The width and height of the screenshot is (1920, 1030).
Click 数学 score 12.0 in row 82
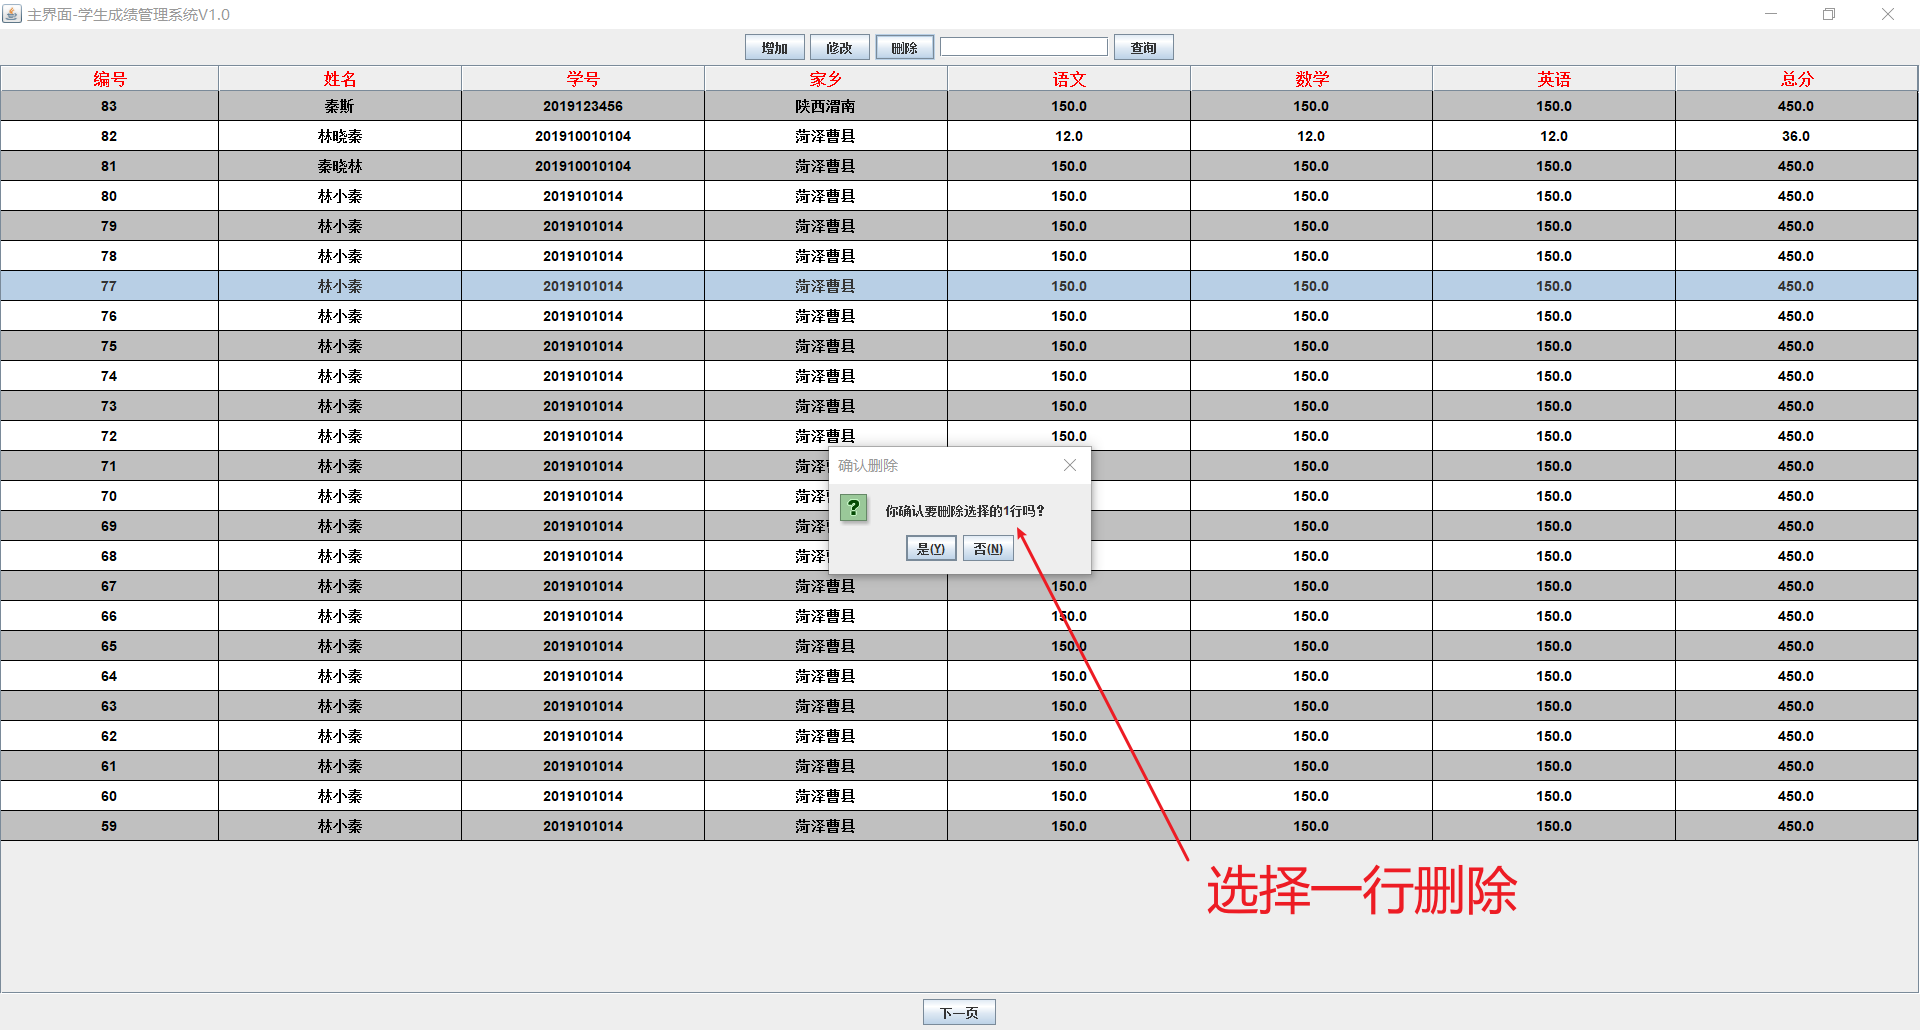(x=1311, y=136)
